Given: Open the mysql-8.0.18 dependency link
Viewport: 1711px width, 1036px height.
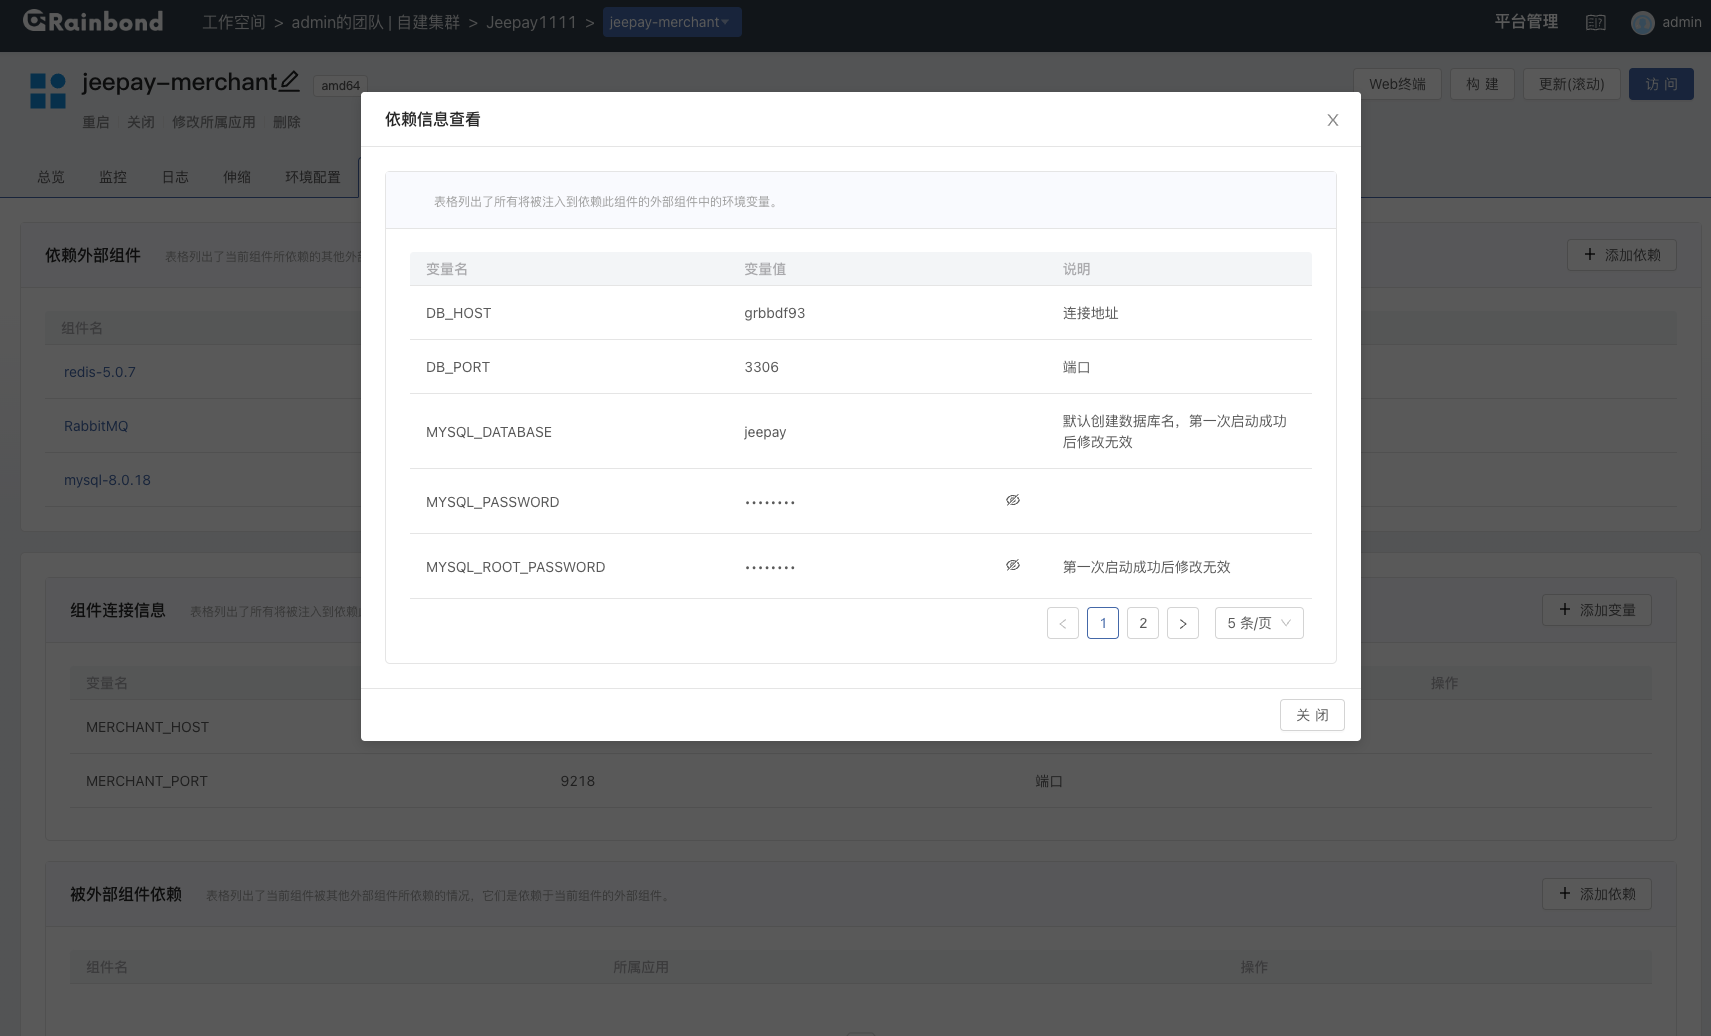Looking at the screenshot, I should 107,480.
